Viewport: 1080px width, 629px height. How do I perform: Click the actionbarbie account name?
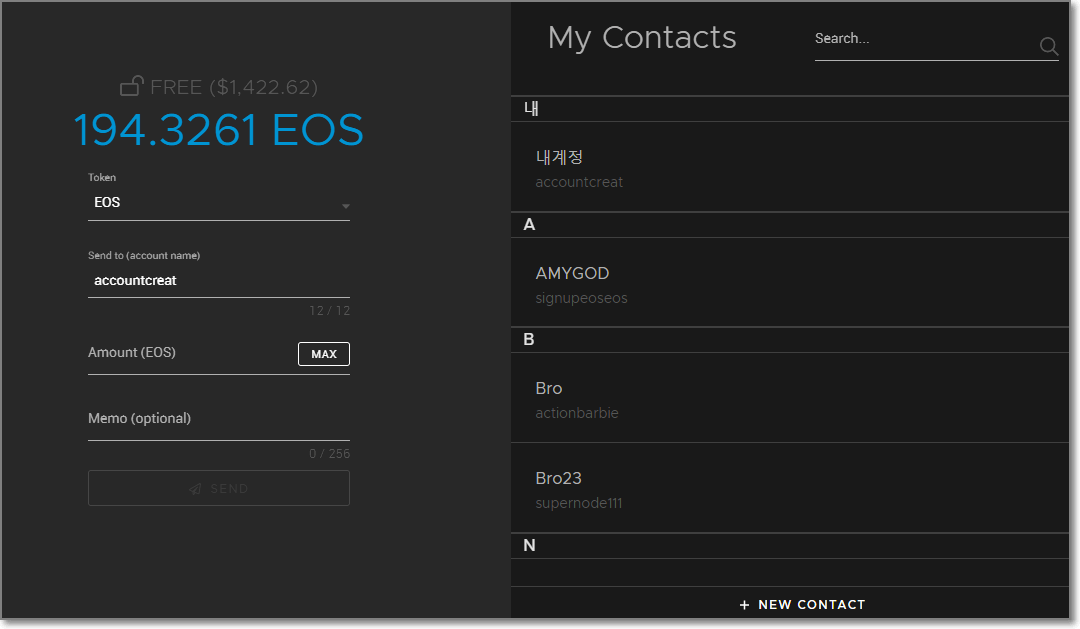577,413
